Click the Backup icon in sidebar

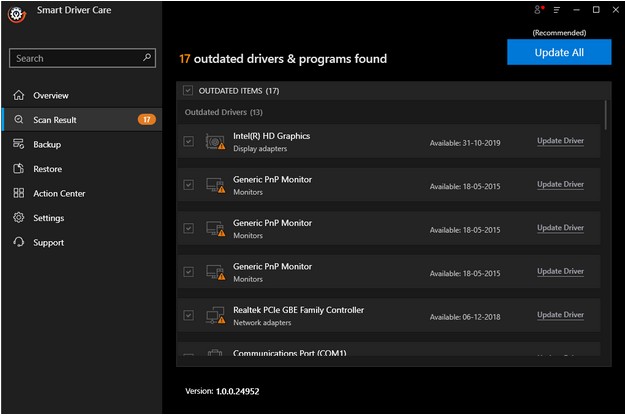pyautogui.click(x=18, y=145)
